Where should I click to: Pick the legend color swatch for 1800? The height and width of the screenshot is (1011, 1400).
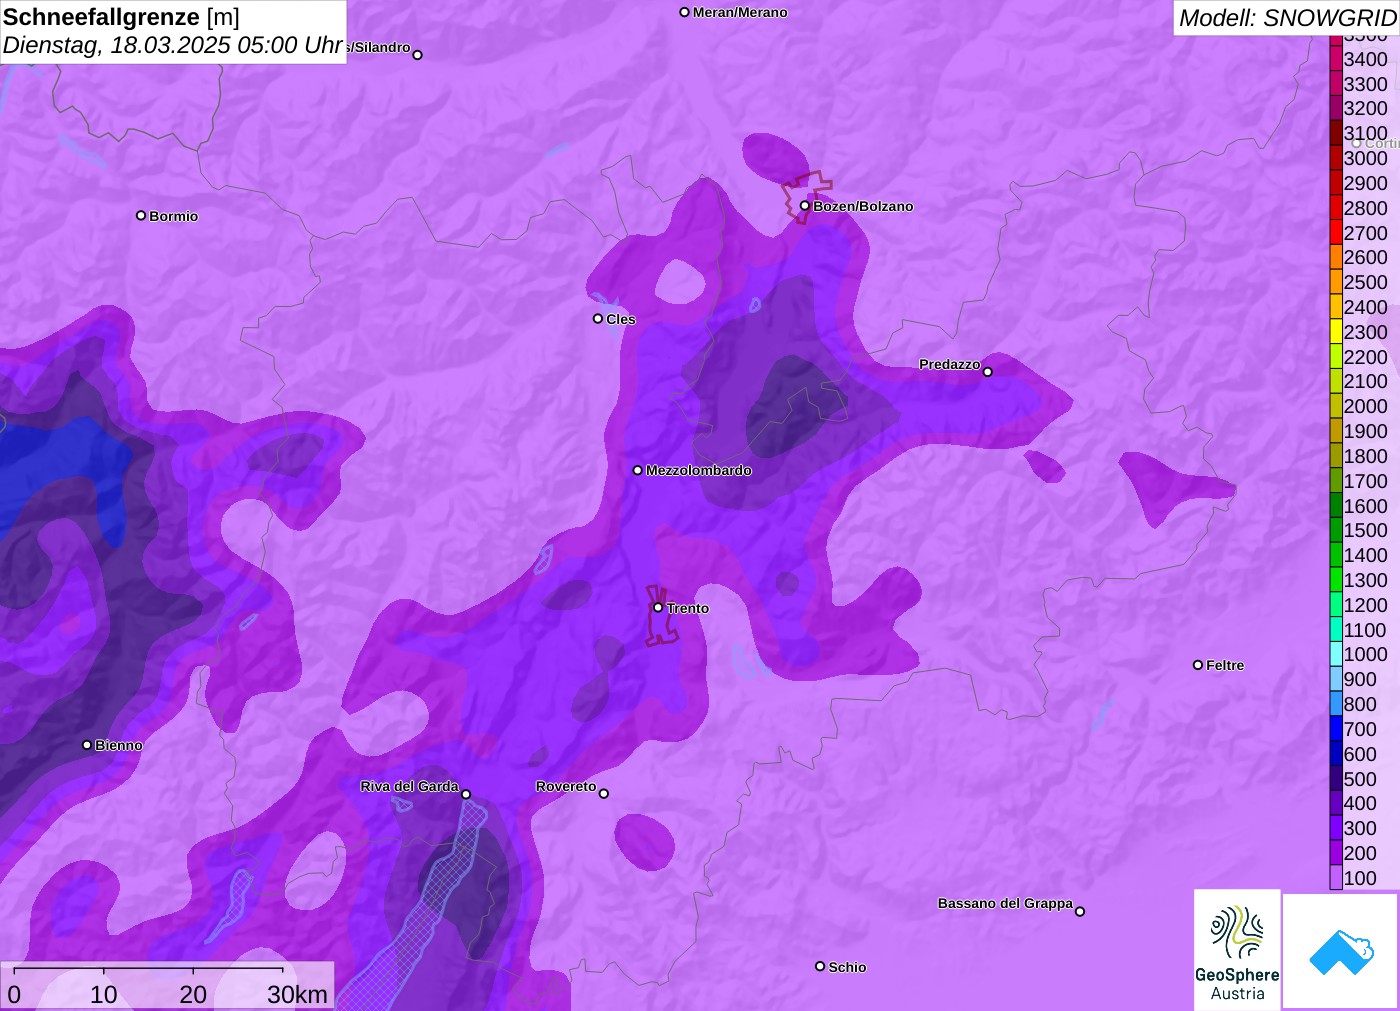click(1336, 455)
